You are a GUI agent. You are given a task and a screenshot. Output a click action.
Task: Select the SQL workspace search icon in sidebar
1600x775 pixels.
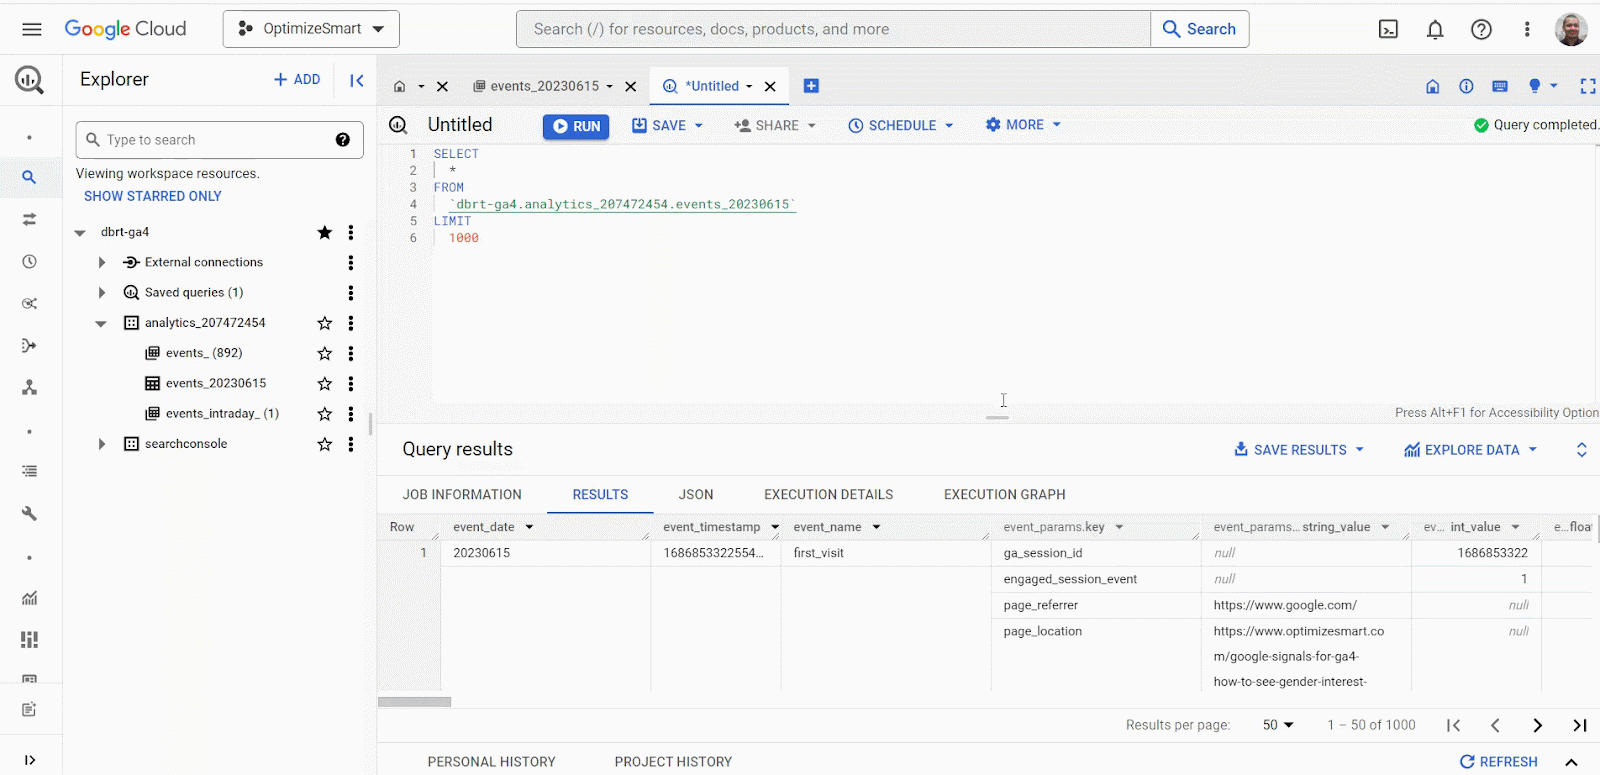29,177
